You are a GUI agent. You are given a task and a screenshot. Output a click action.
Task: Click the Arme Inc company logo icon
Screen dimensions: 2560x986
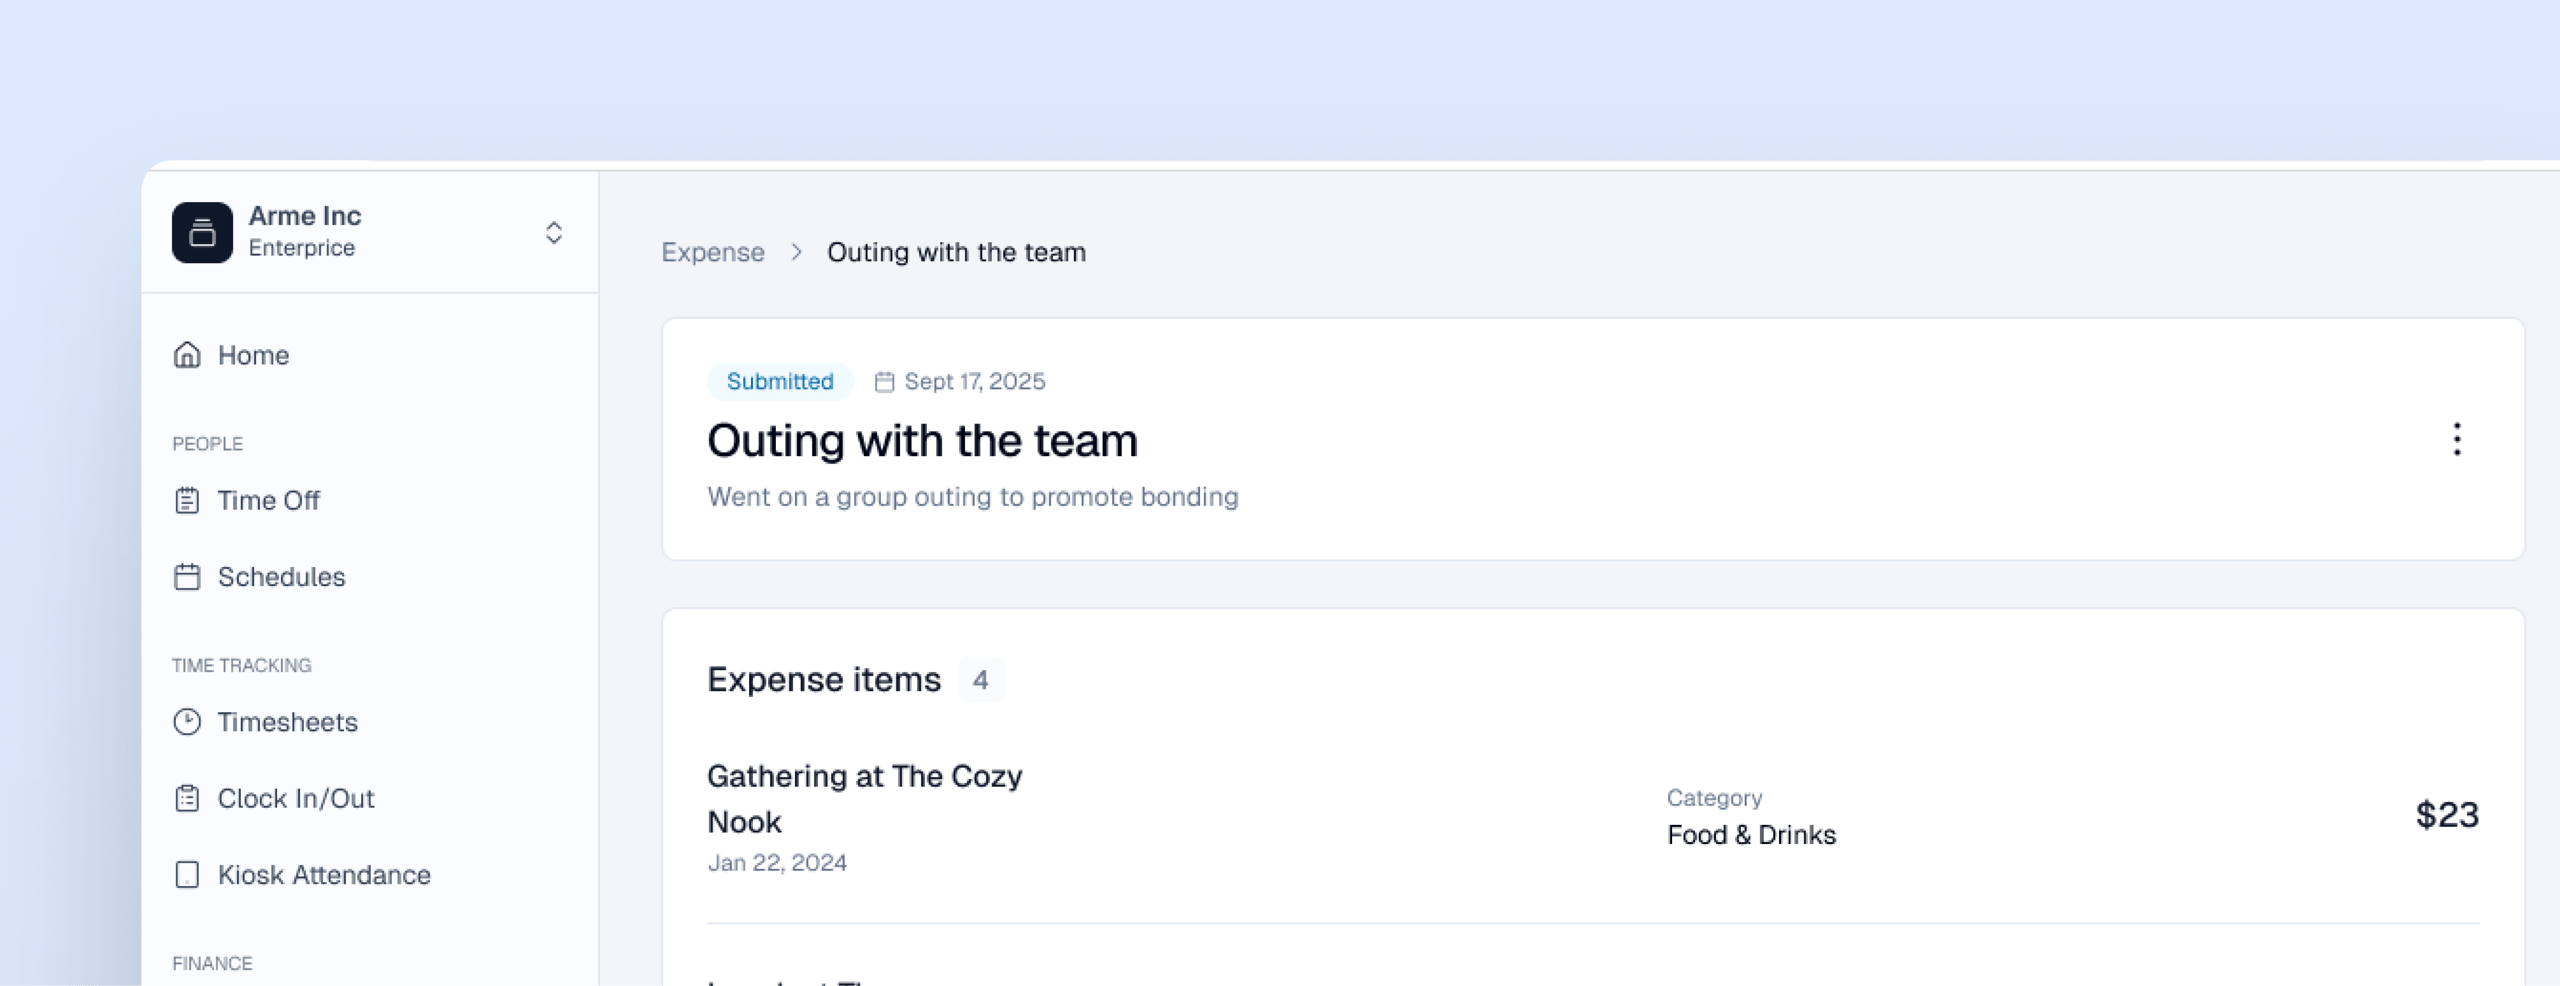202,233
